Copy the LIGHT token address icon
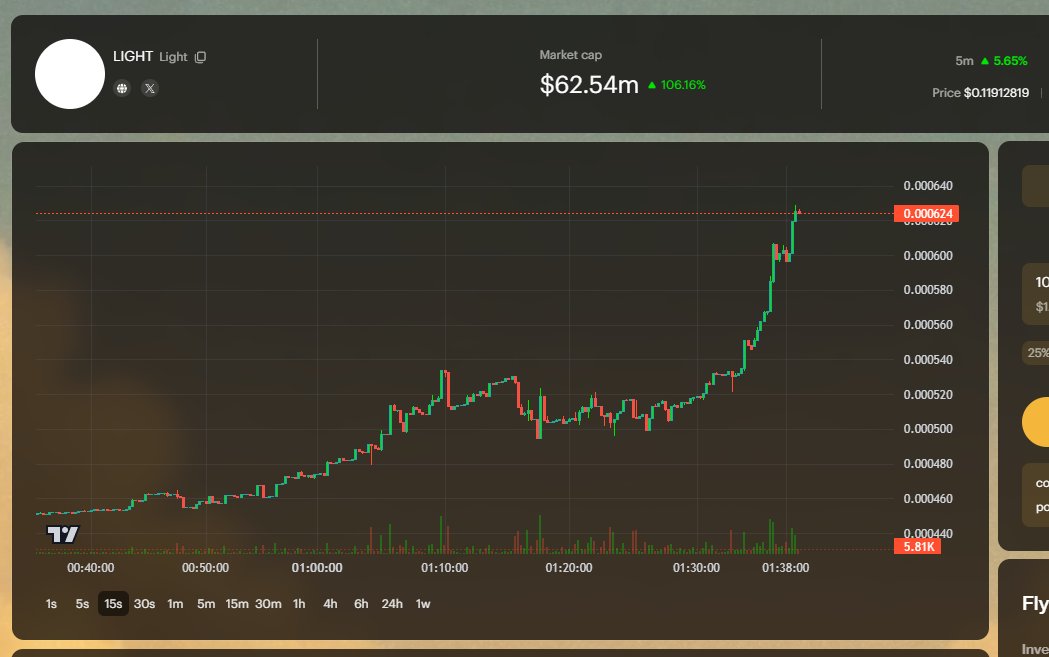Screen dimensions: 1049x657 [200, 57]
